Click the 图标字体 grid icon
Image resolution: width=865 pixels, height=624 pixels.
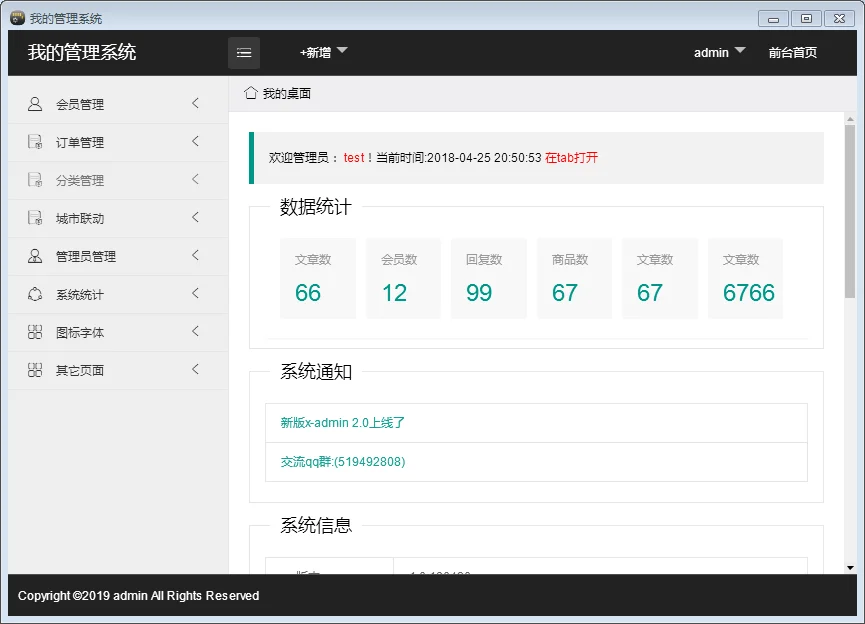click(35, 332)
